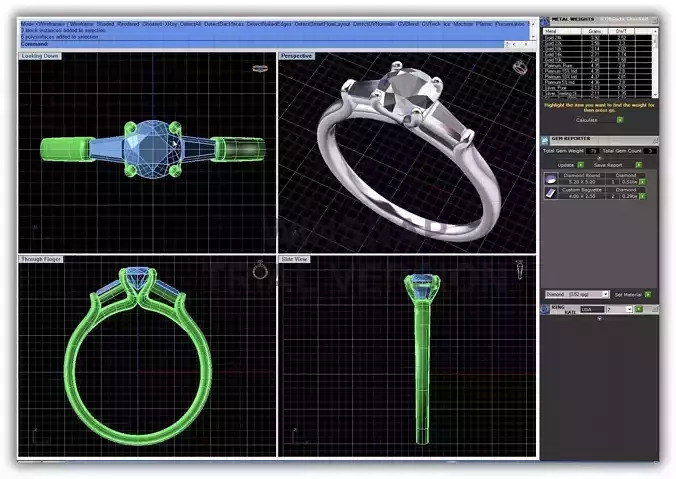Expand the arrow below the Ring Rail panel

tap(599, 318)
